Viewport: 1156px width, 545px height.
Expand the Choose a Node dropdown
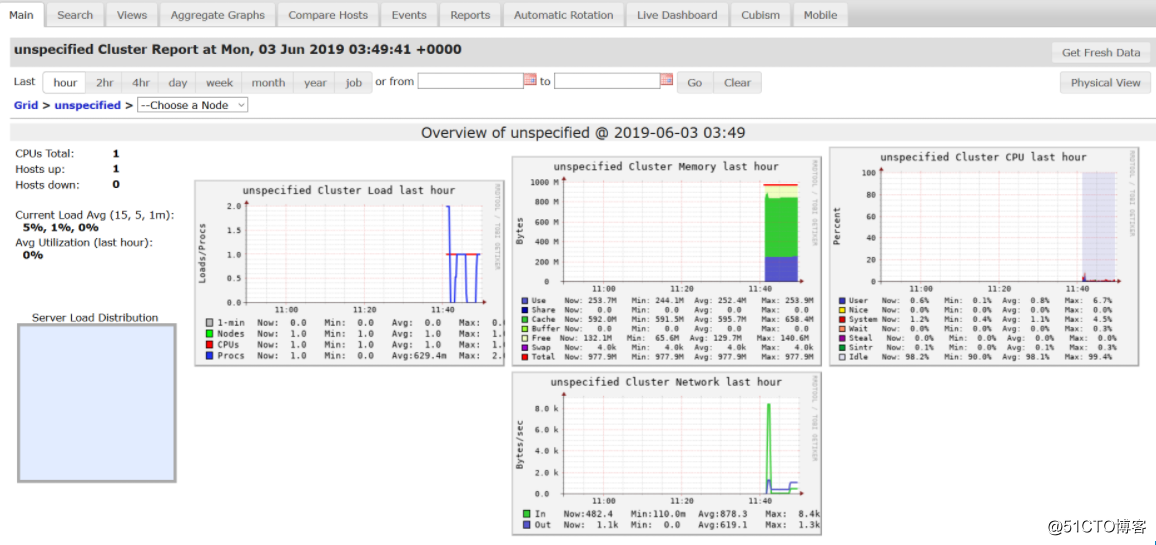[x=192, y=105]
